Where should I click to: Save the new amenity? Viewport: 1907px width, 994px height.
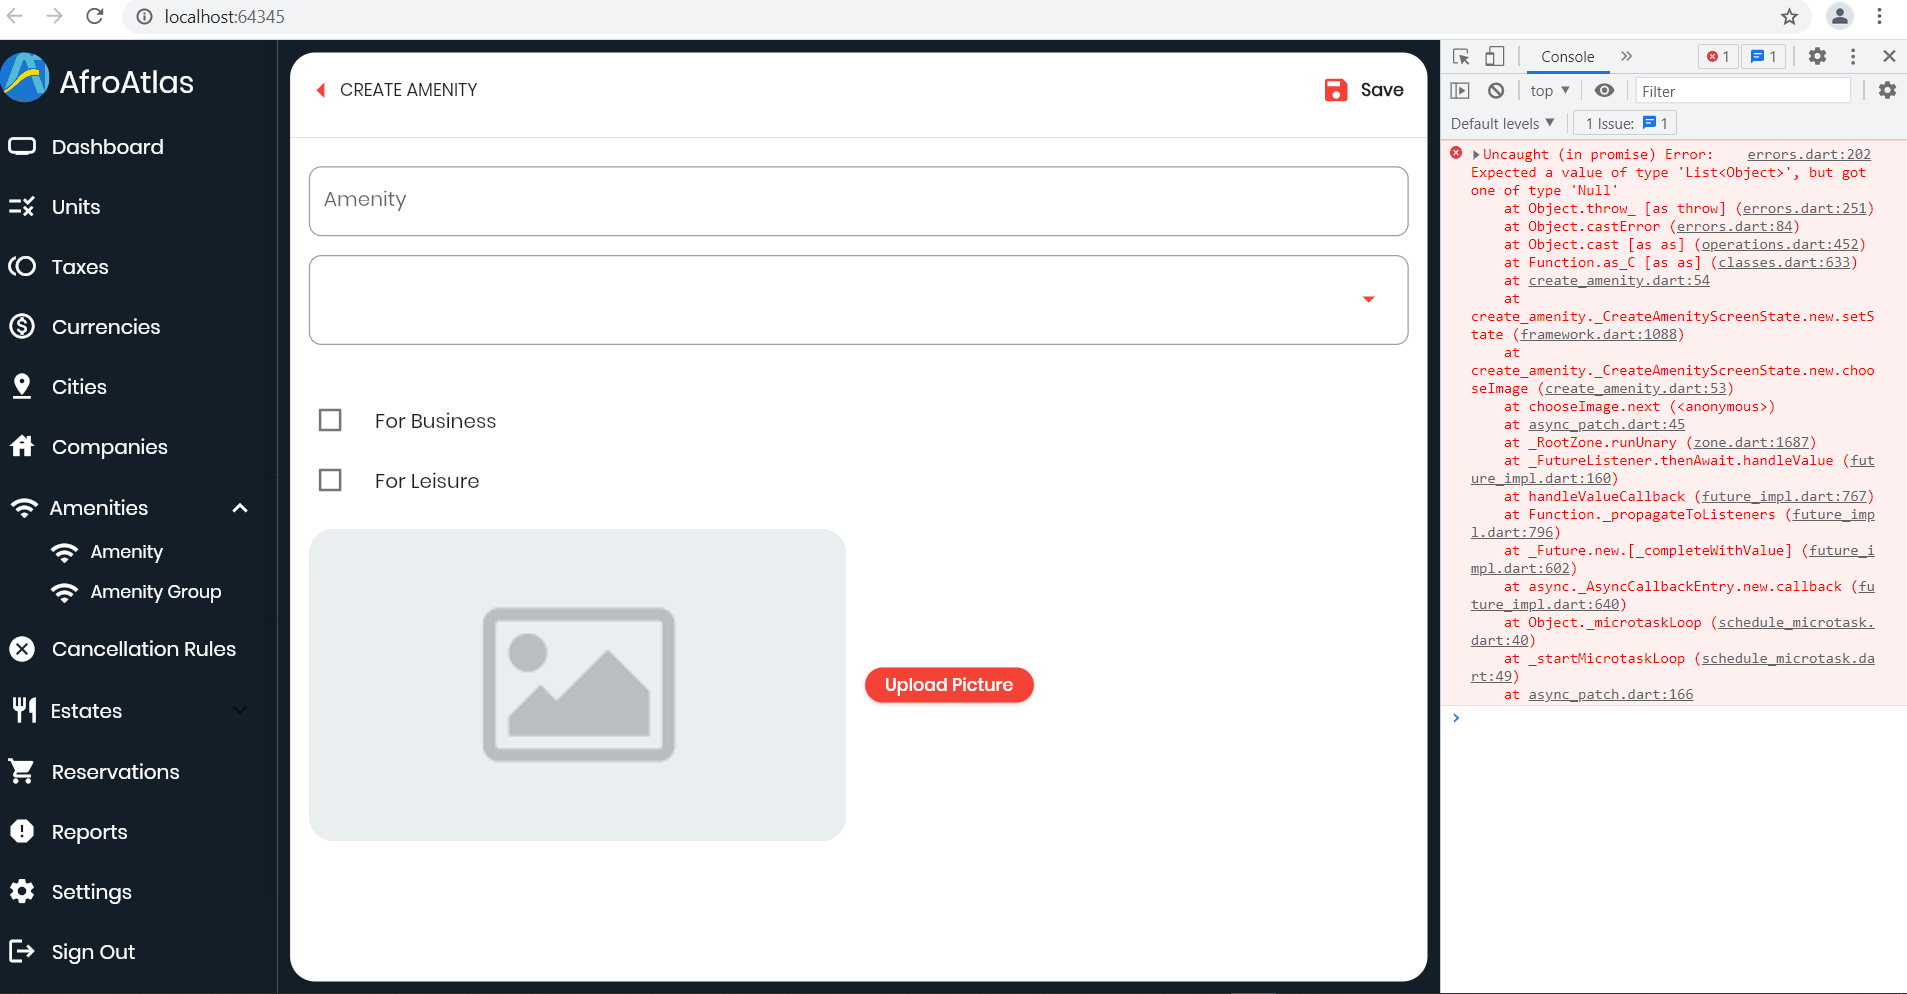[x=1364, y=90]
